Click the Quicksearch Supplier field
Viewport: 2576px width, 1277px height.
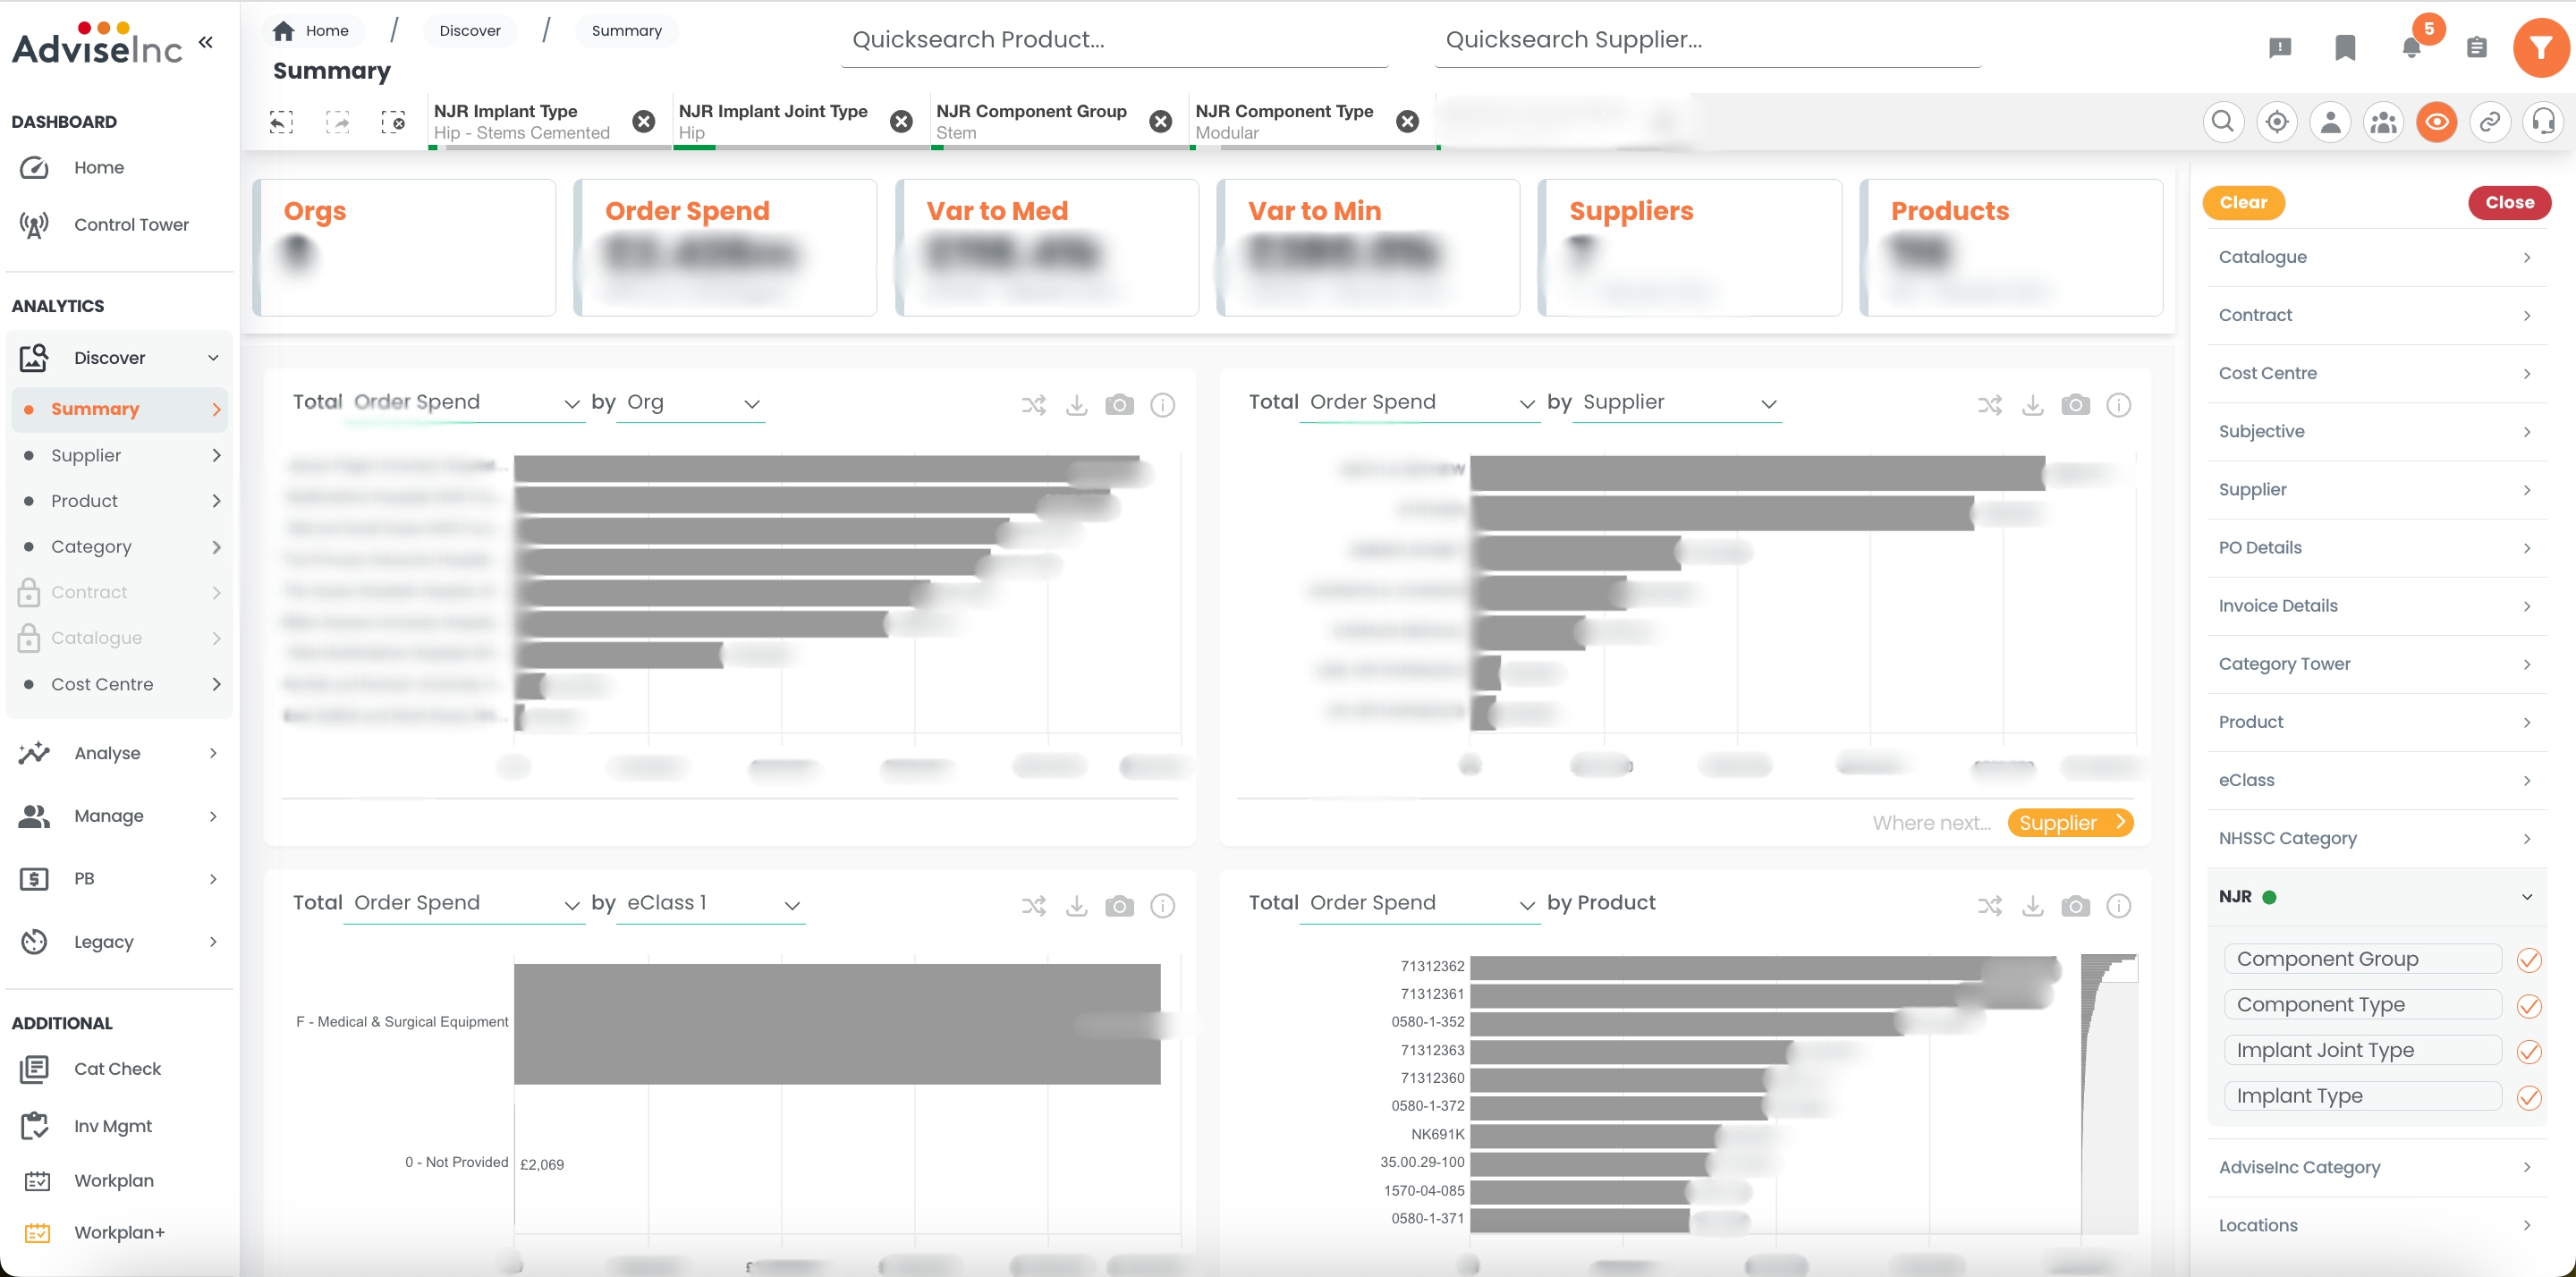coord(1707,40)
